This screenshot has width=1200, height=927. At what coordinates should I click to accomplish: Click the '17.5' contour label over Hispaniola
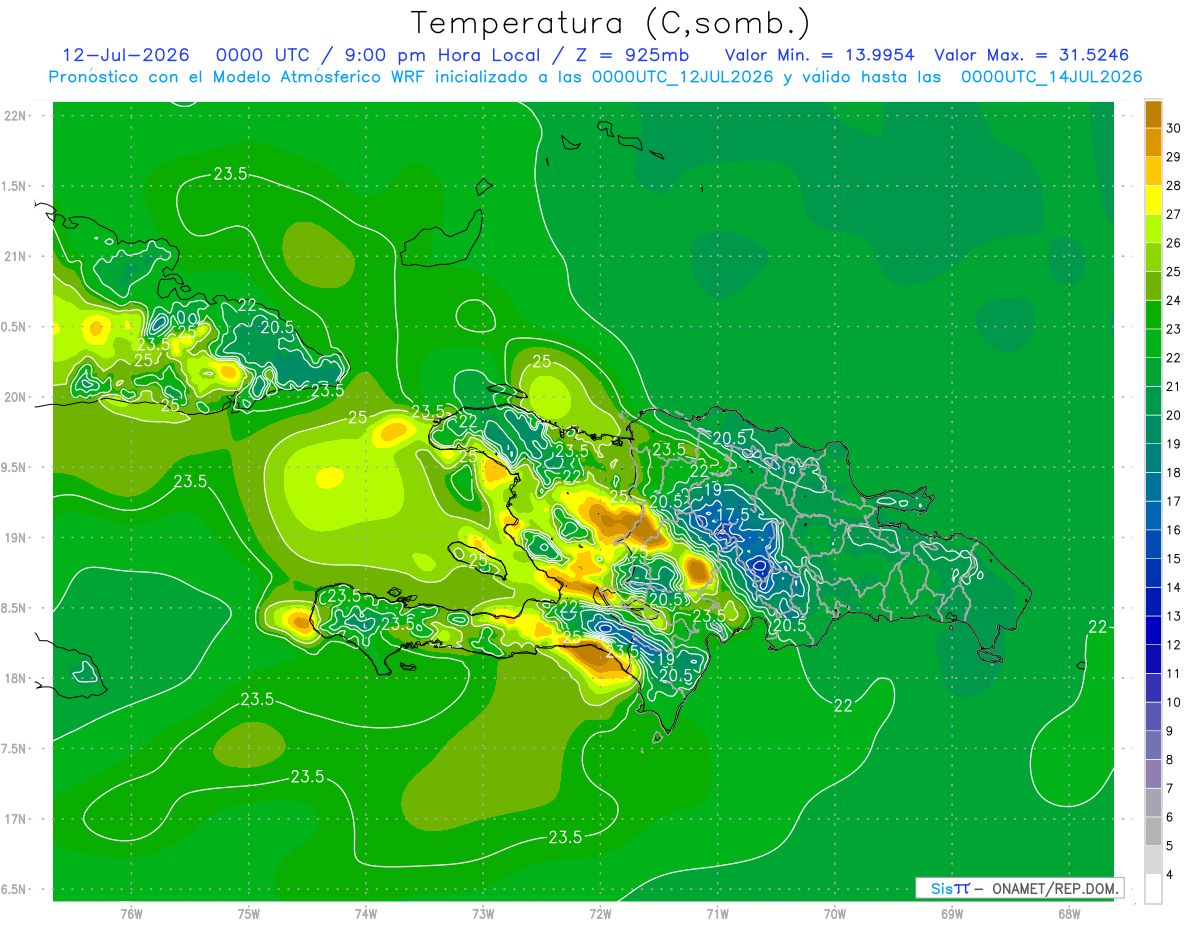point(731,514)
